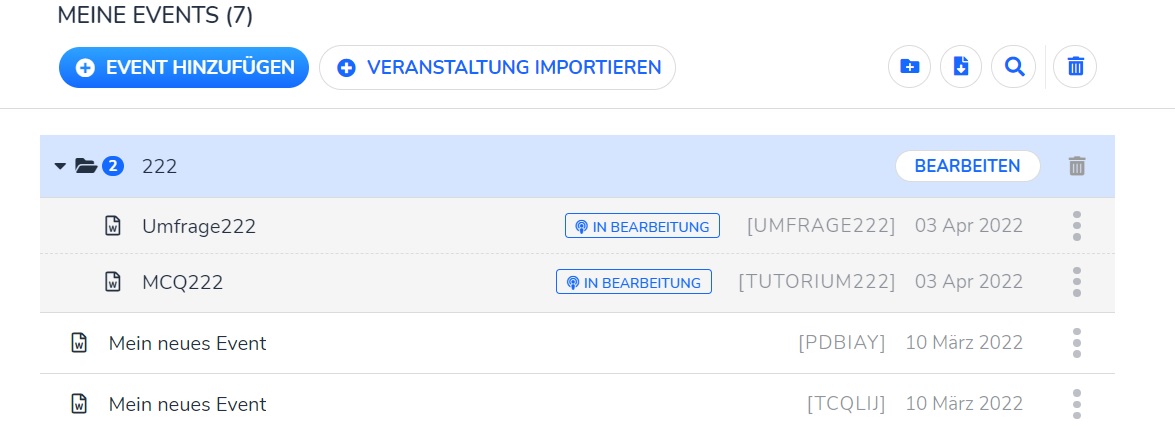
Task: Click the document icon beside Umfrage222
Action: (114, 226)
